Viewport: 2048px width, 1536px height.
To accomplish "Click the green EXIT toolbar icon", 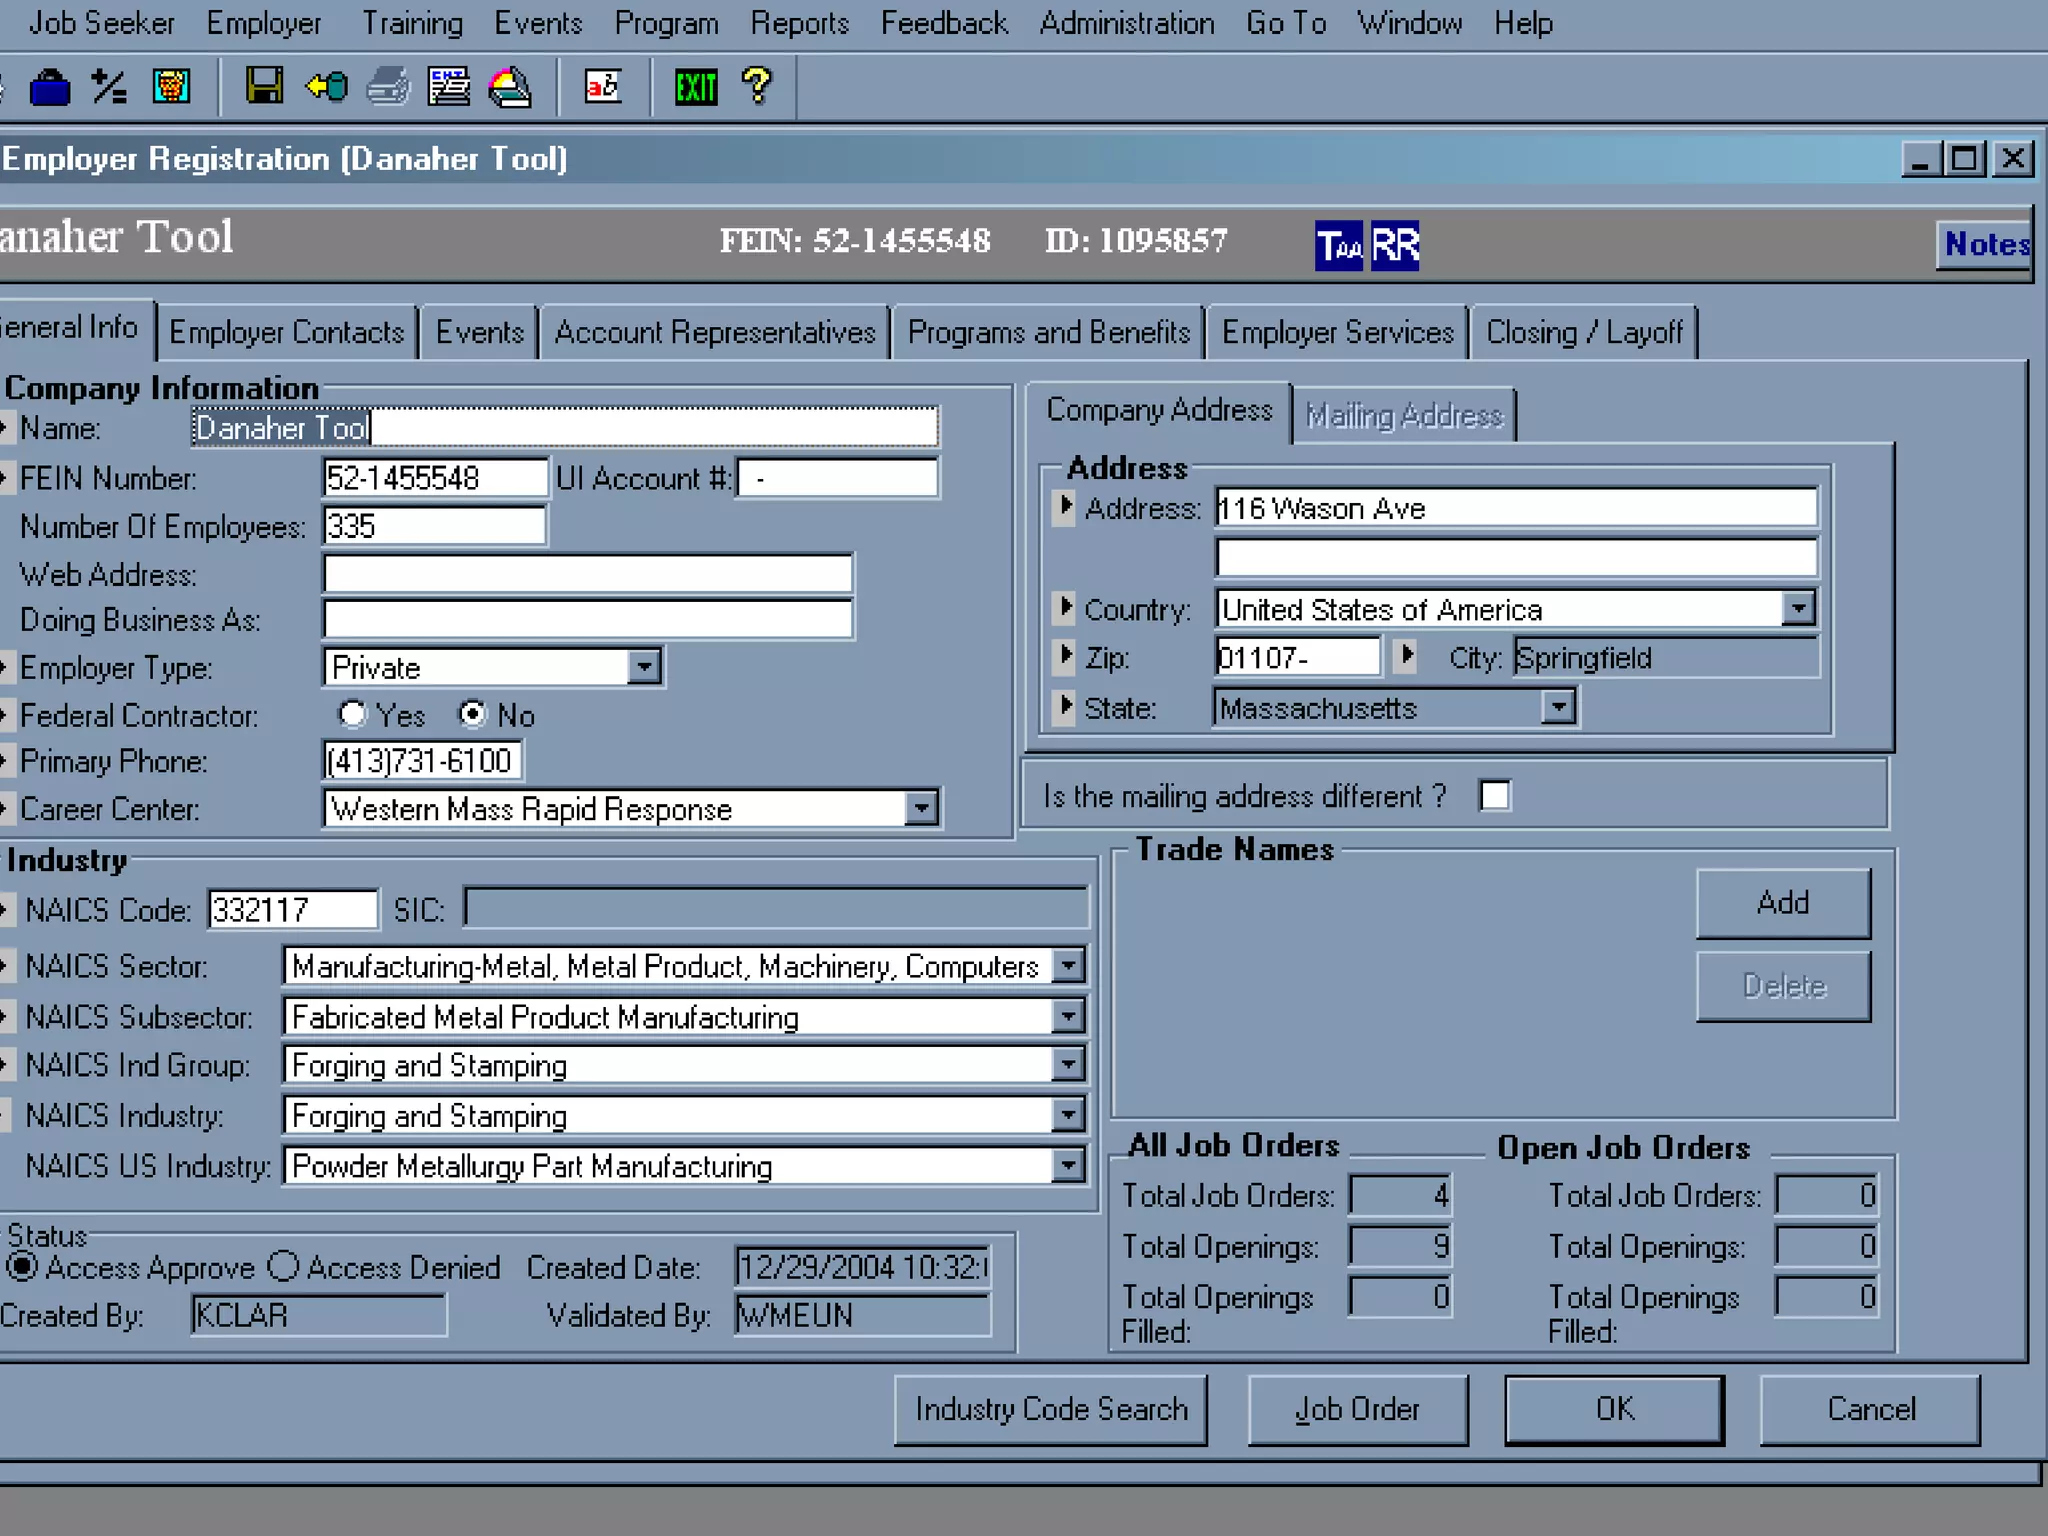I will pyautogui.click(x=695, y=87).
